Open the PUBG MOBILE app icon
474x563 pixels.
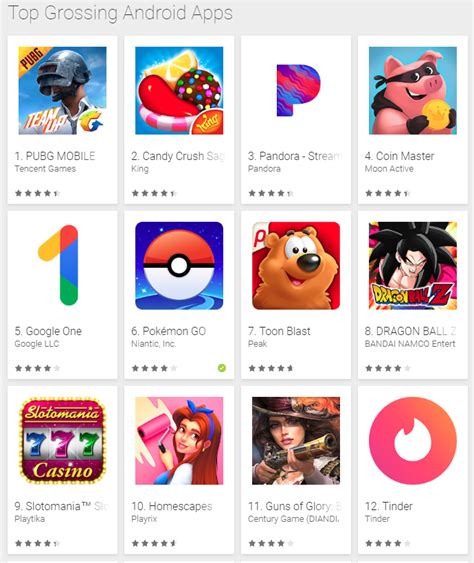pos(62,90)
